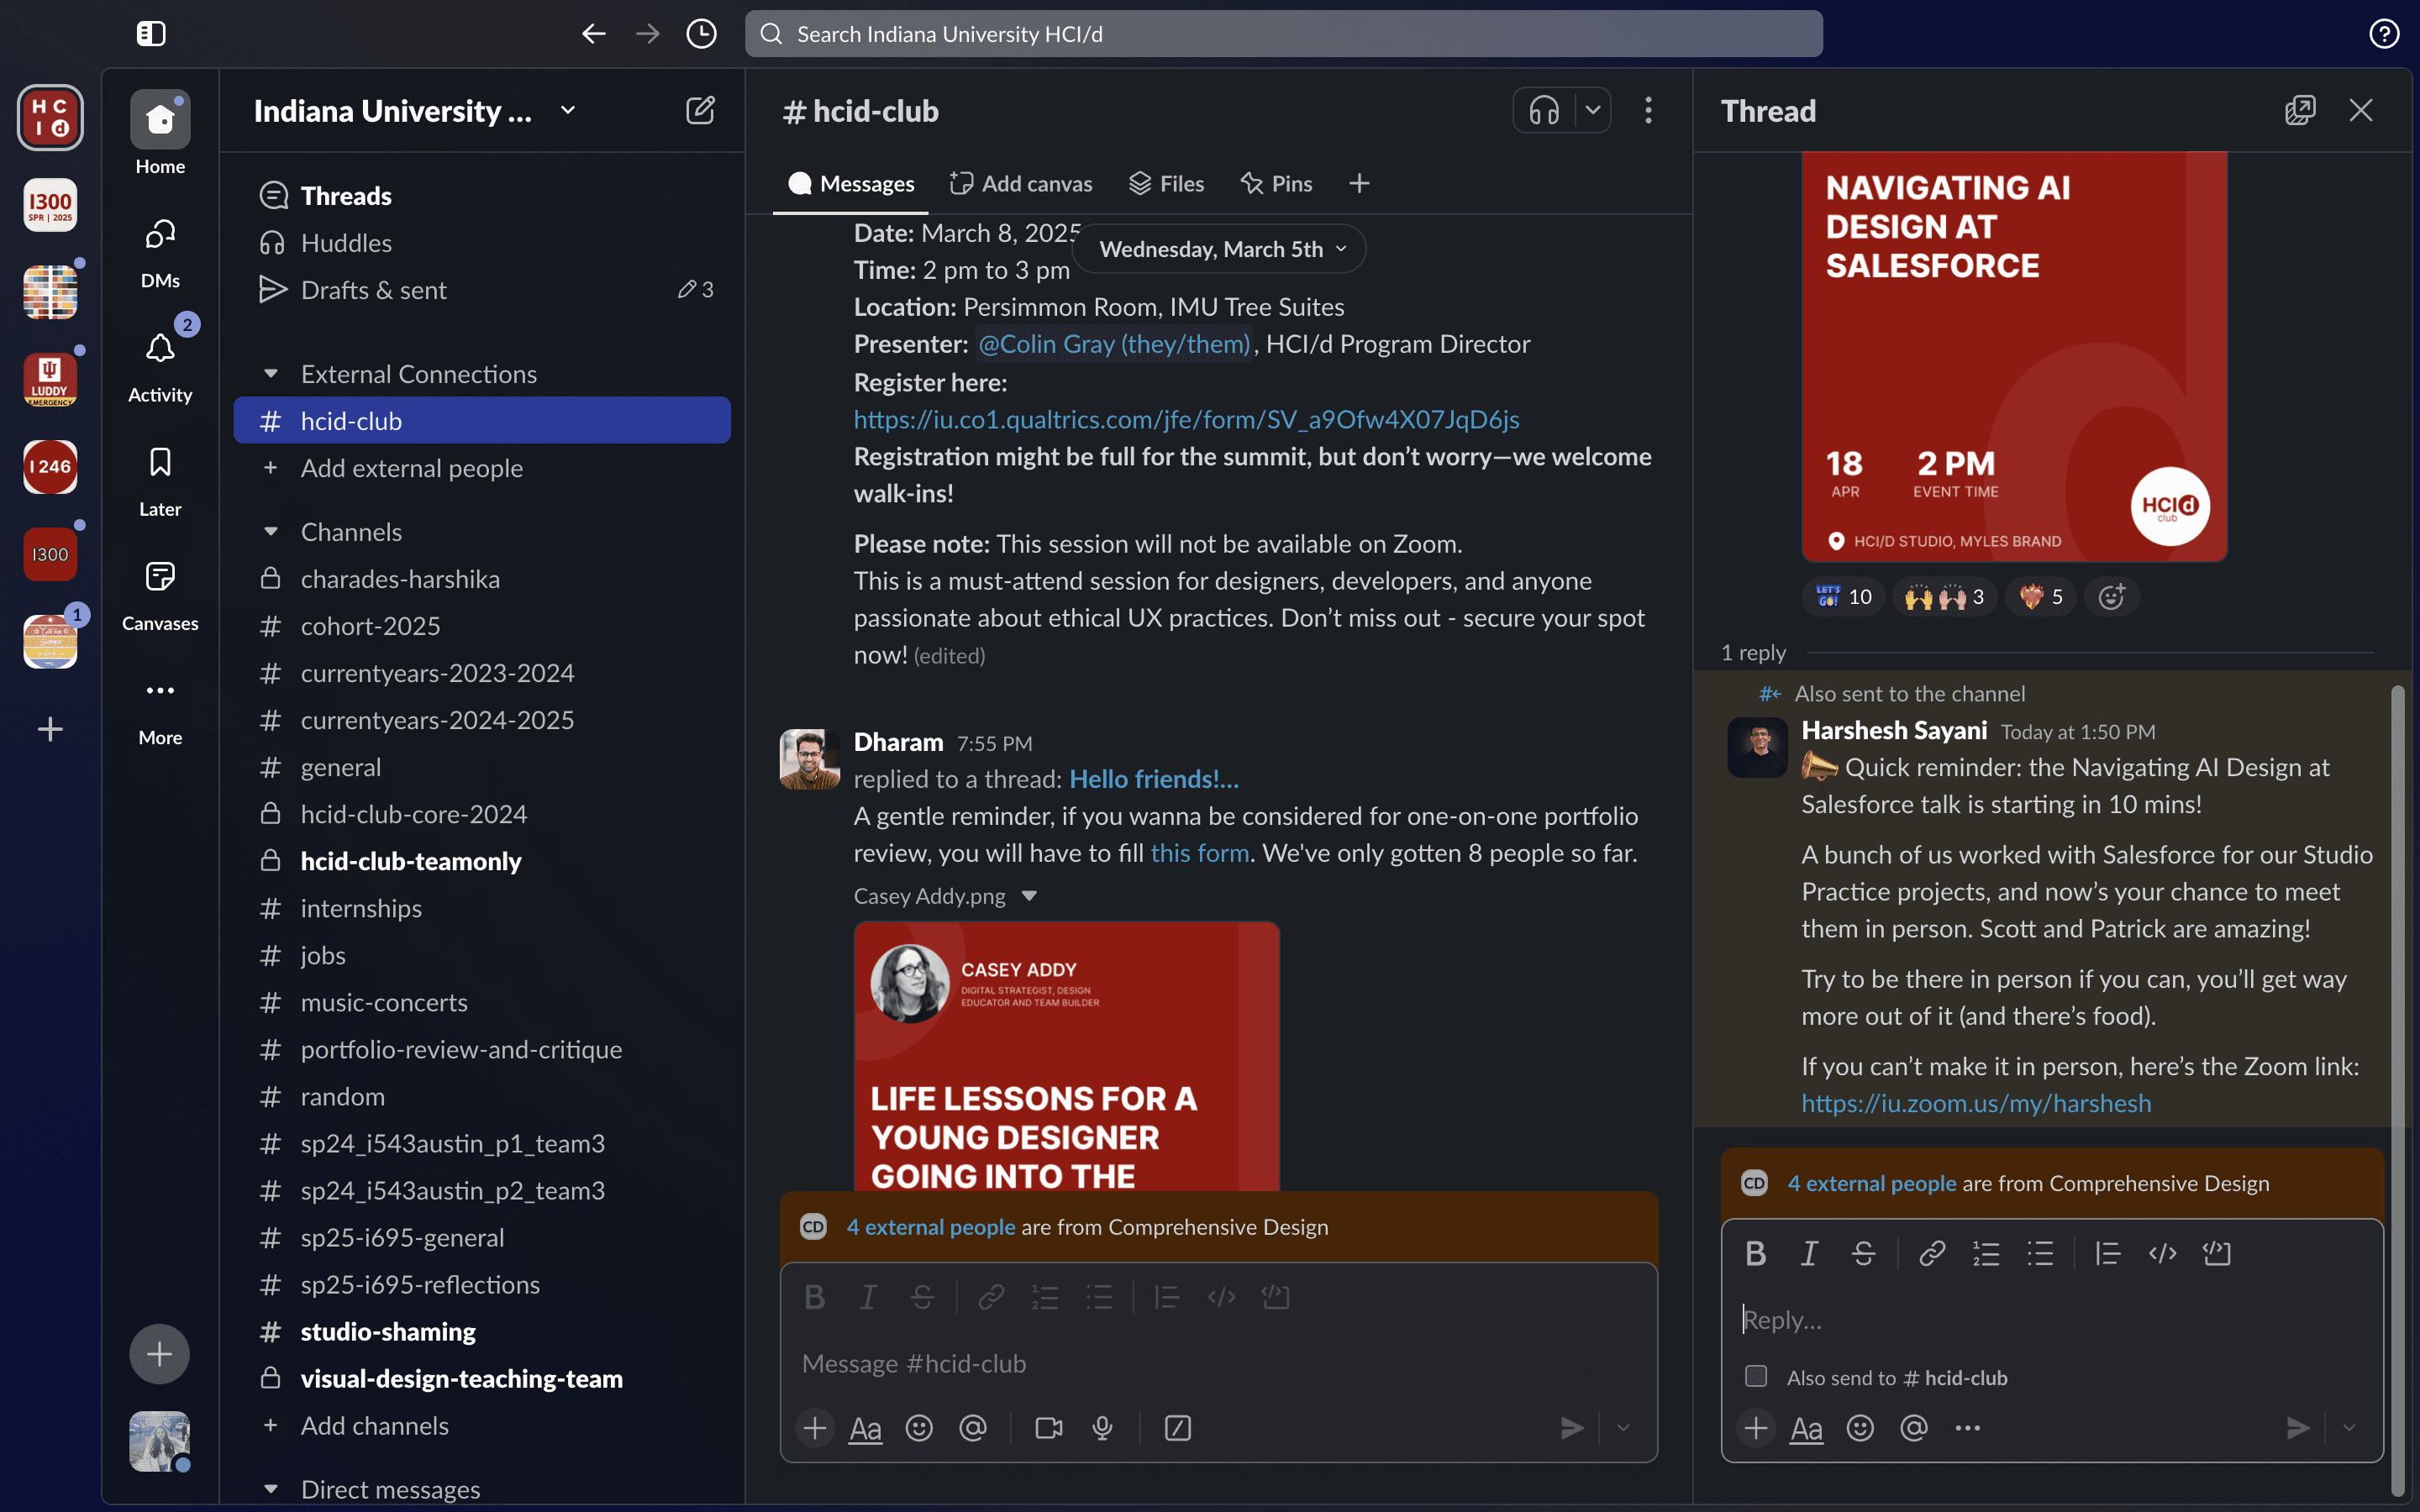Add a new workspace
The width and height of the screenshot is (2420, 1512).
pos(50,729)
